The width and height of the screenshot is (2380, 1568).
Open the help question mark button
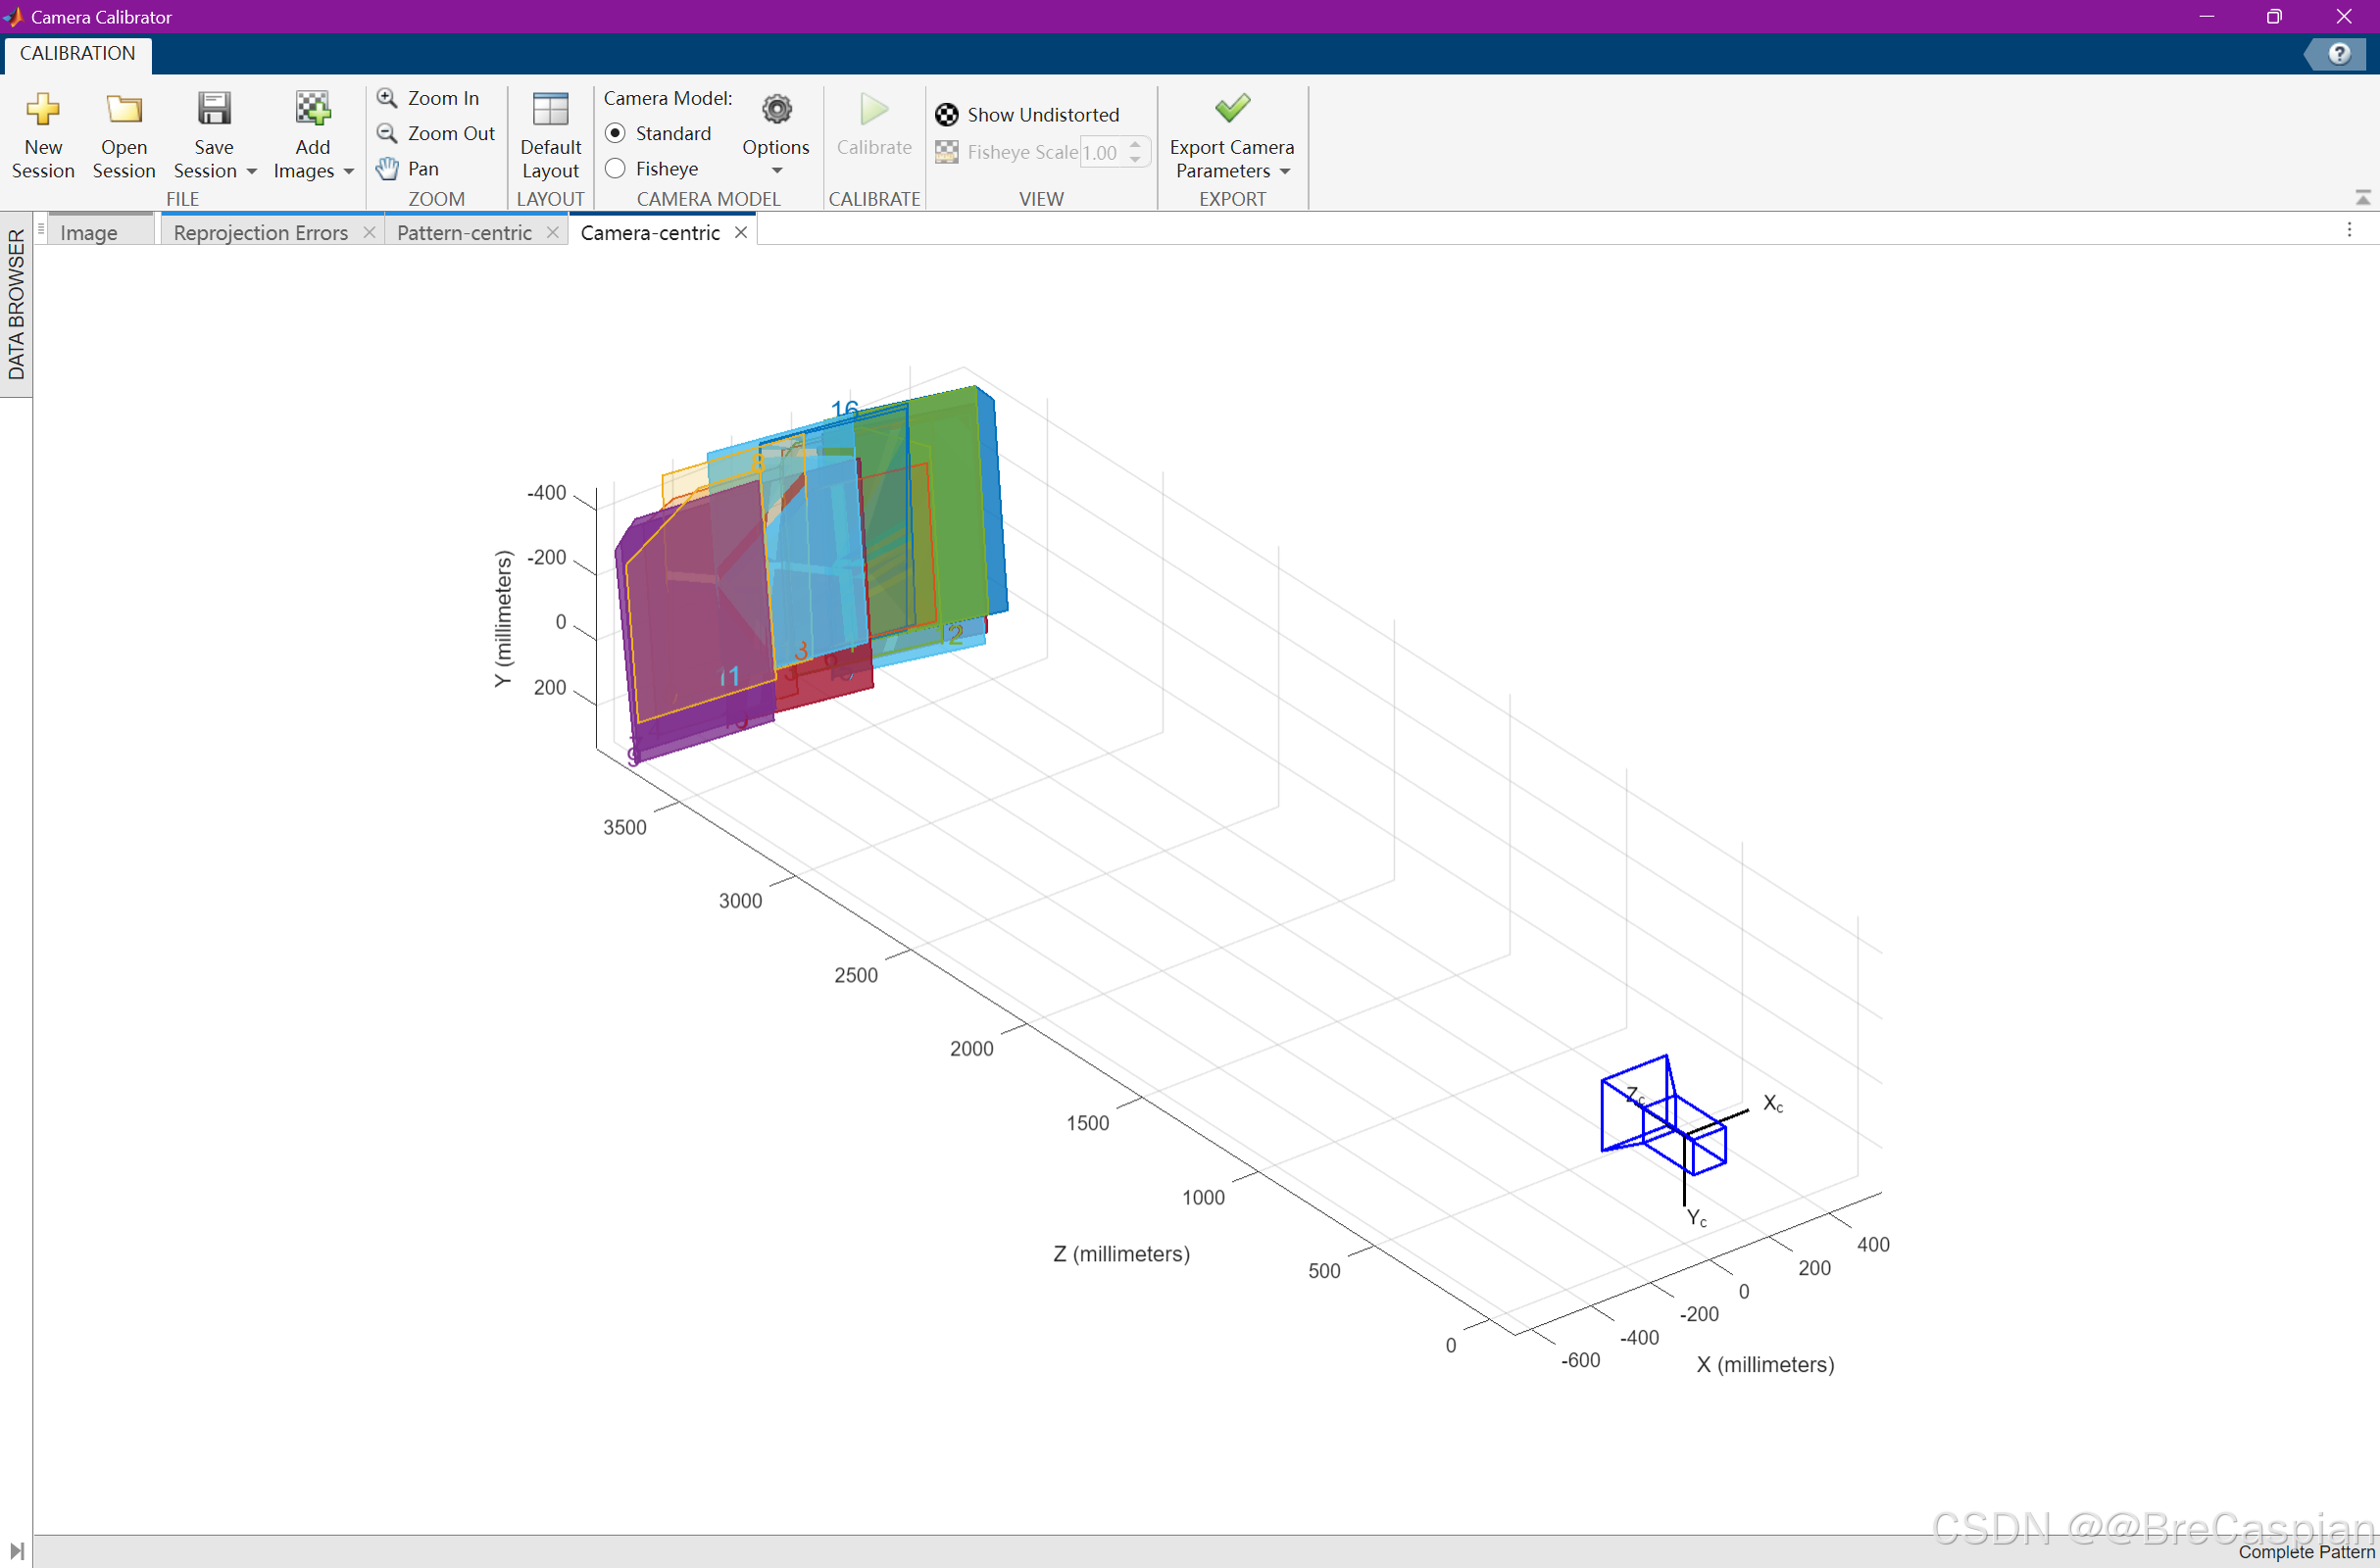point(2339,53)
